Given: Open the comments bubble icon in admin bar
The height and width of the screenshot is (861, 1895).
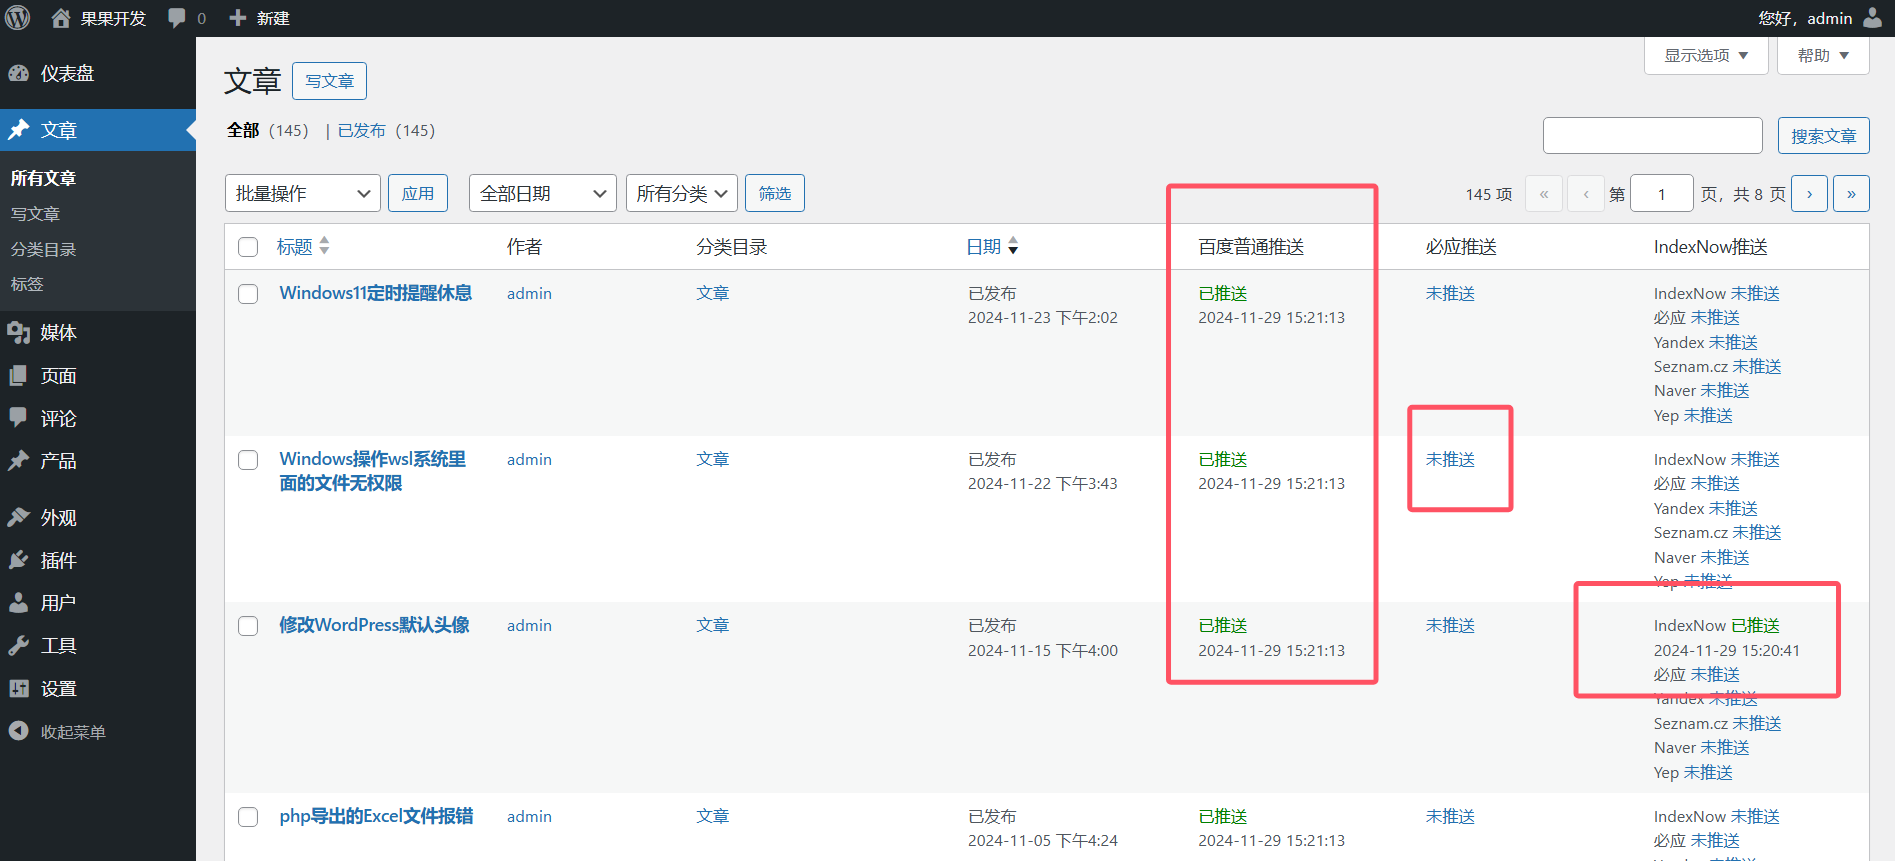Looking at the screenshot, I should coord(177,18).
